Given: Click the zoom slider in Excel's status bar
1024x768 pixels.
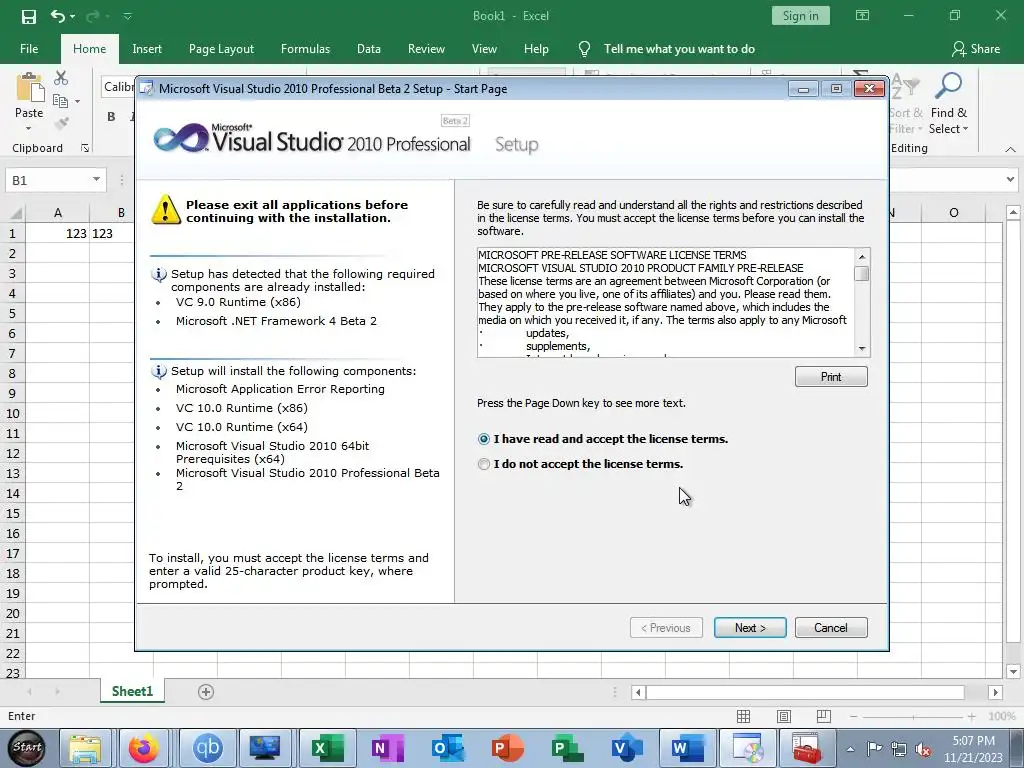Looking at the screenshot, I should click(913, 717).
